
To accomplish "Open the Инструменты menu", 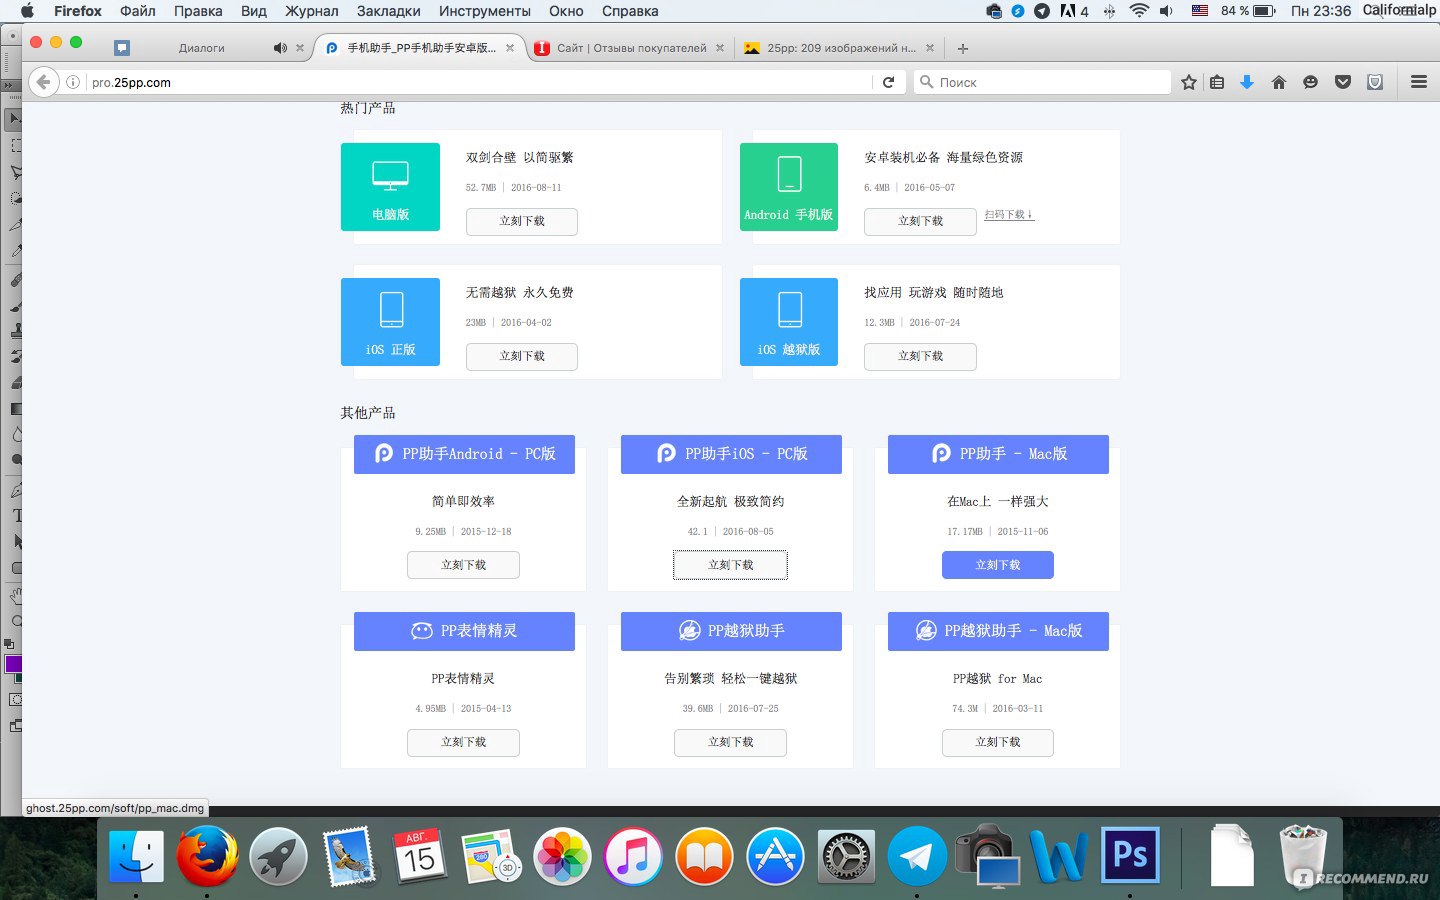I will point(485,11).
